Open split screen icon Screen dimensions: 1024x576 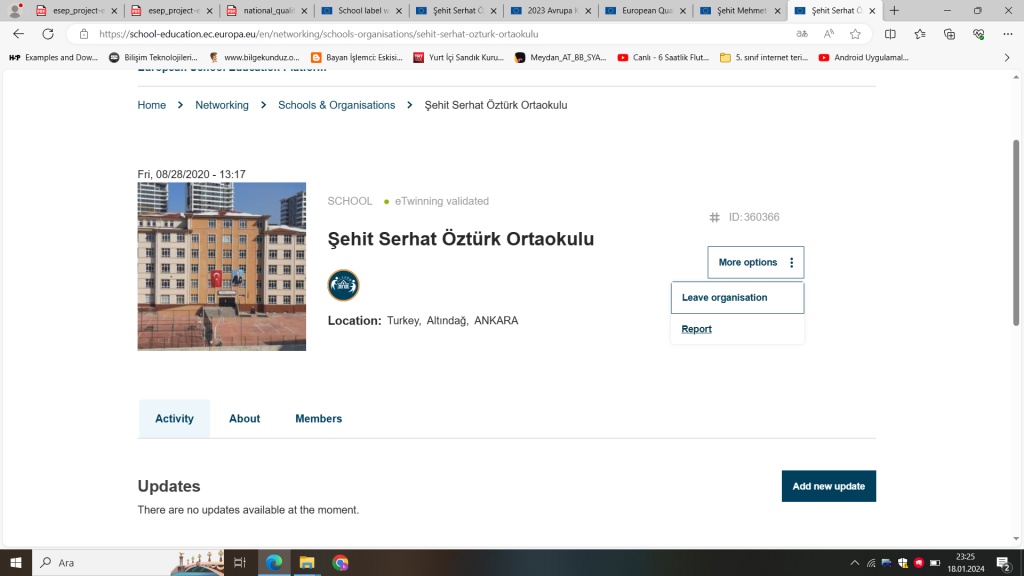(890, 34)
